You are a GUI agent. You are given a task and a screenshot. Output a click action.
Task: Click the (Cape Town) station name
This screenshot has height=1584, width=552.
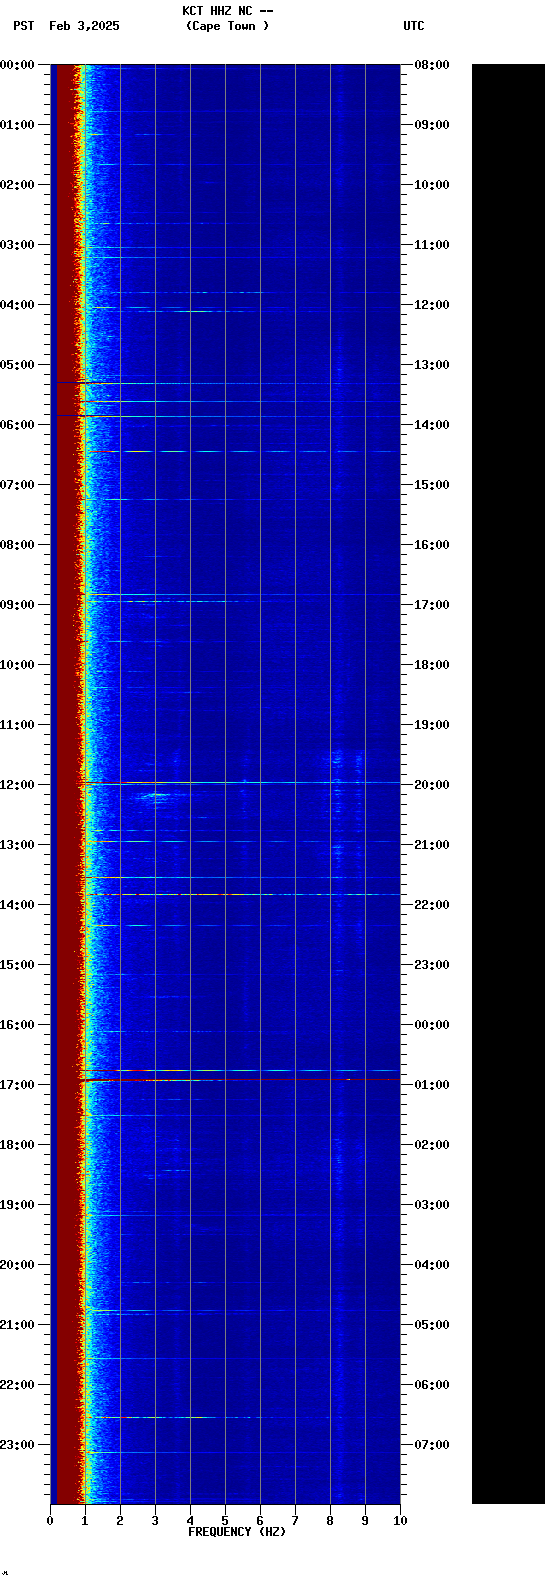[227, 26]
